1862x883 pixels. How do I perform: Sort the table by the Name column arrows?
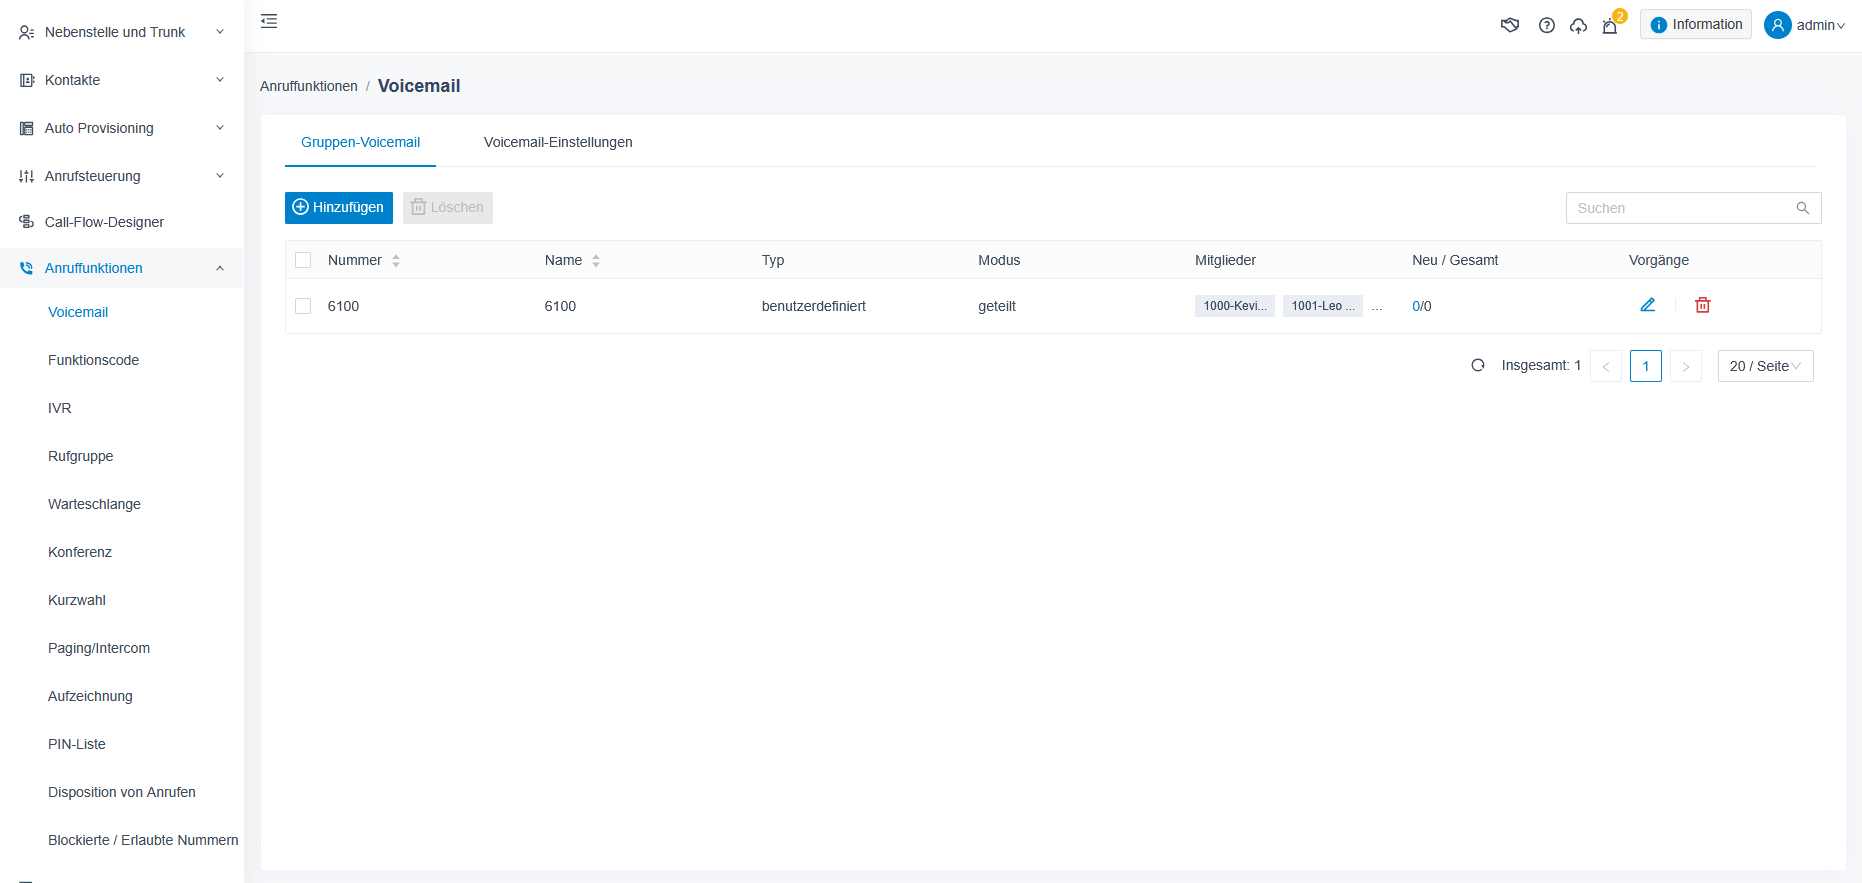click(x=596, y=260)
